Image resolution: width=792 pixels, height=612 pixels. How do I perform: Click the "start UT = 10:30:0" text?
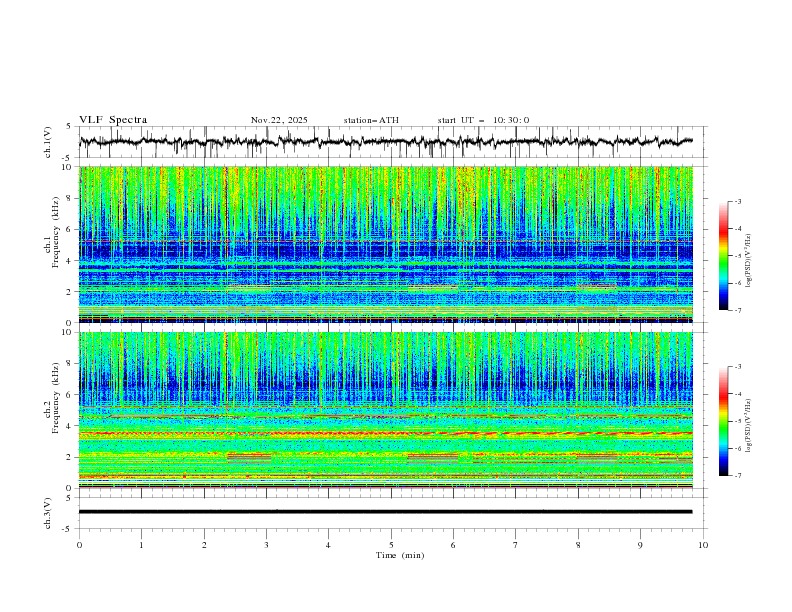point(483,120)
